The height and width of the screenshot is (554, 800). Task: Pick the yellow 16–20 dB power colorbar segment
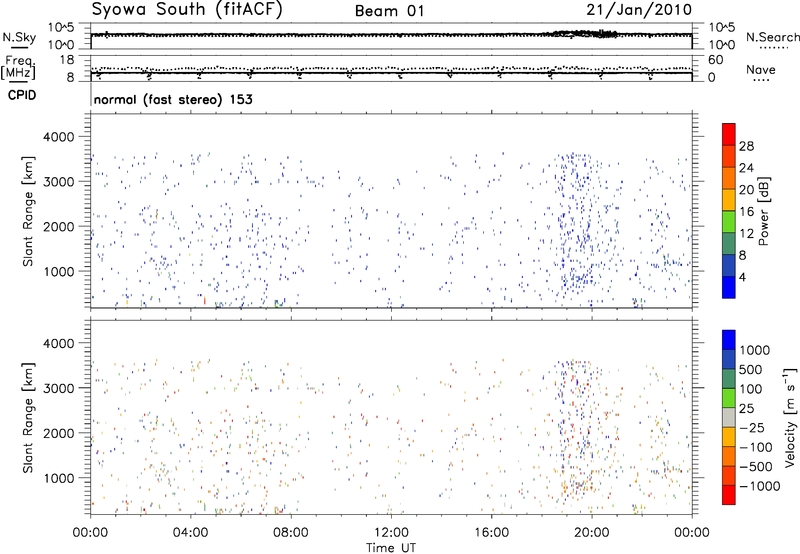click(729, 200)
